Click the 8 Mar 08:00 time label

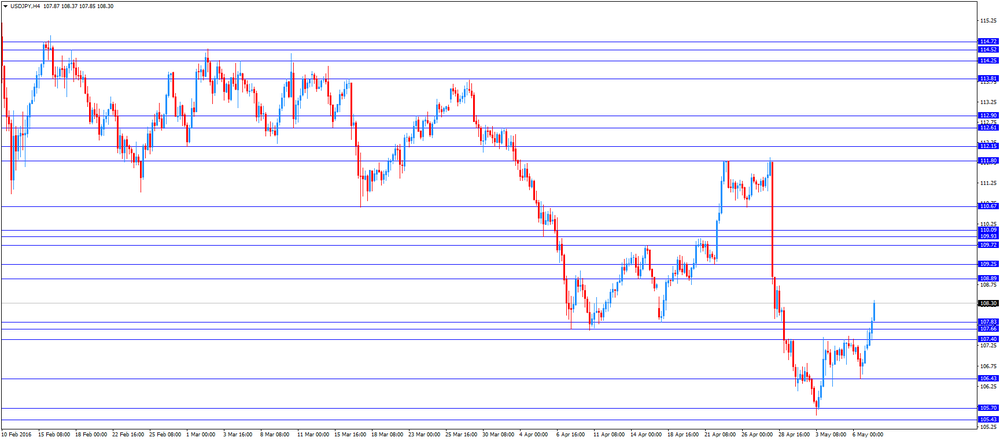[x=276, y=435]
